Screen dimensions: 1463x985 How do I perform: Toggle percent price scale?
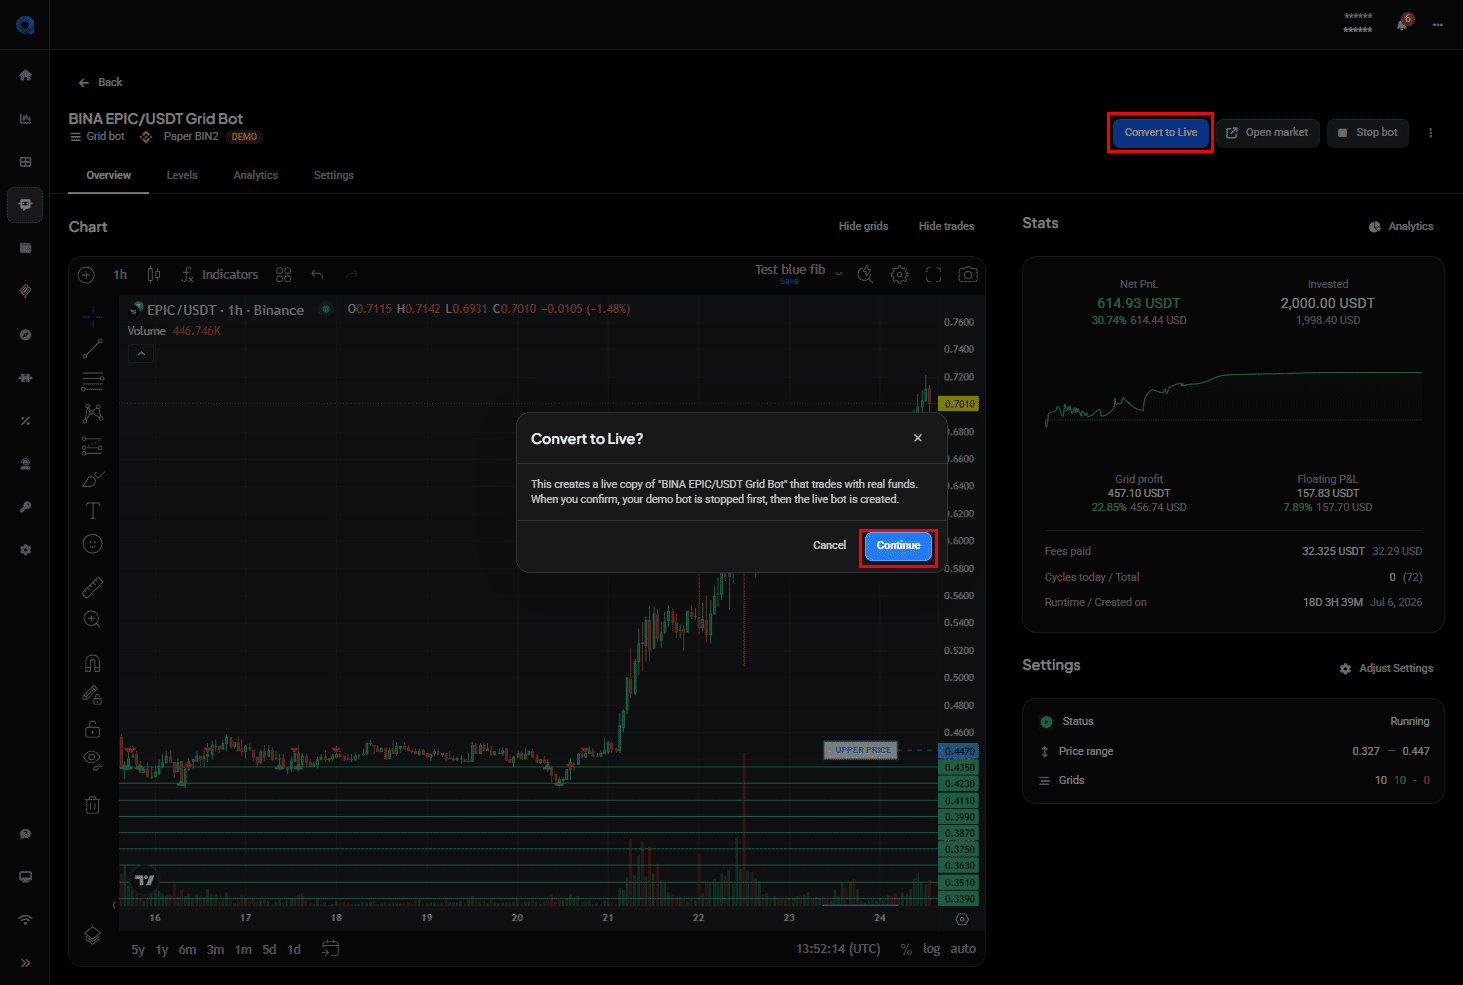tap(906, 949)
